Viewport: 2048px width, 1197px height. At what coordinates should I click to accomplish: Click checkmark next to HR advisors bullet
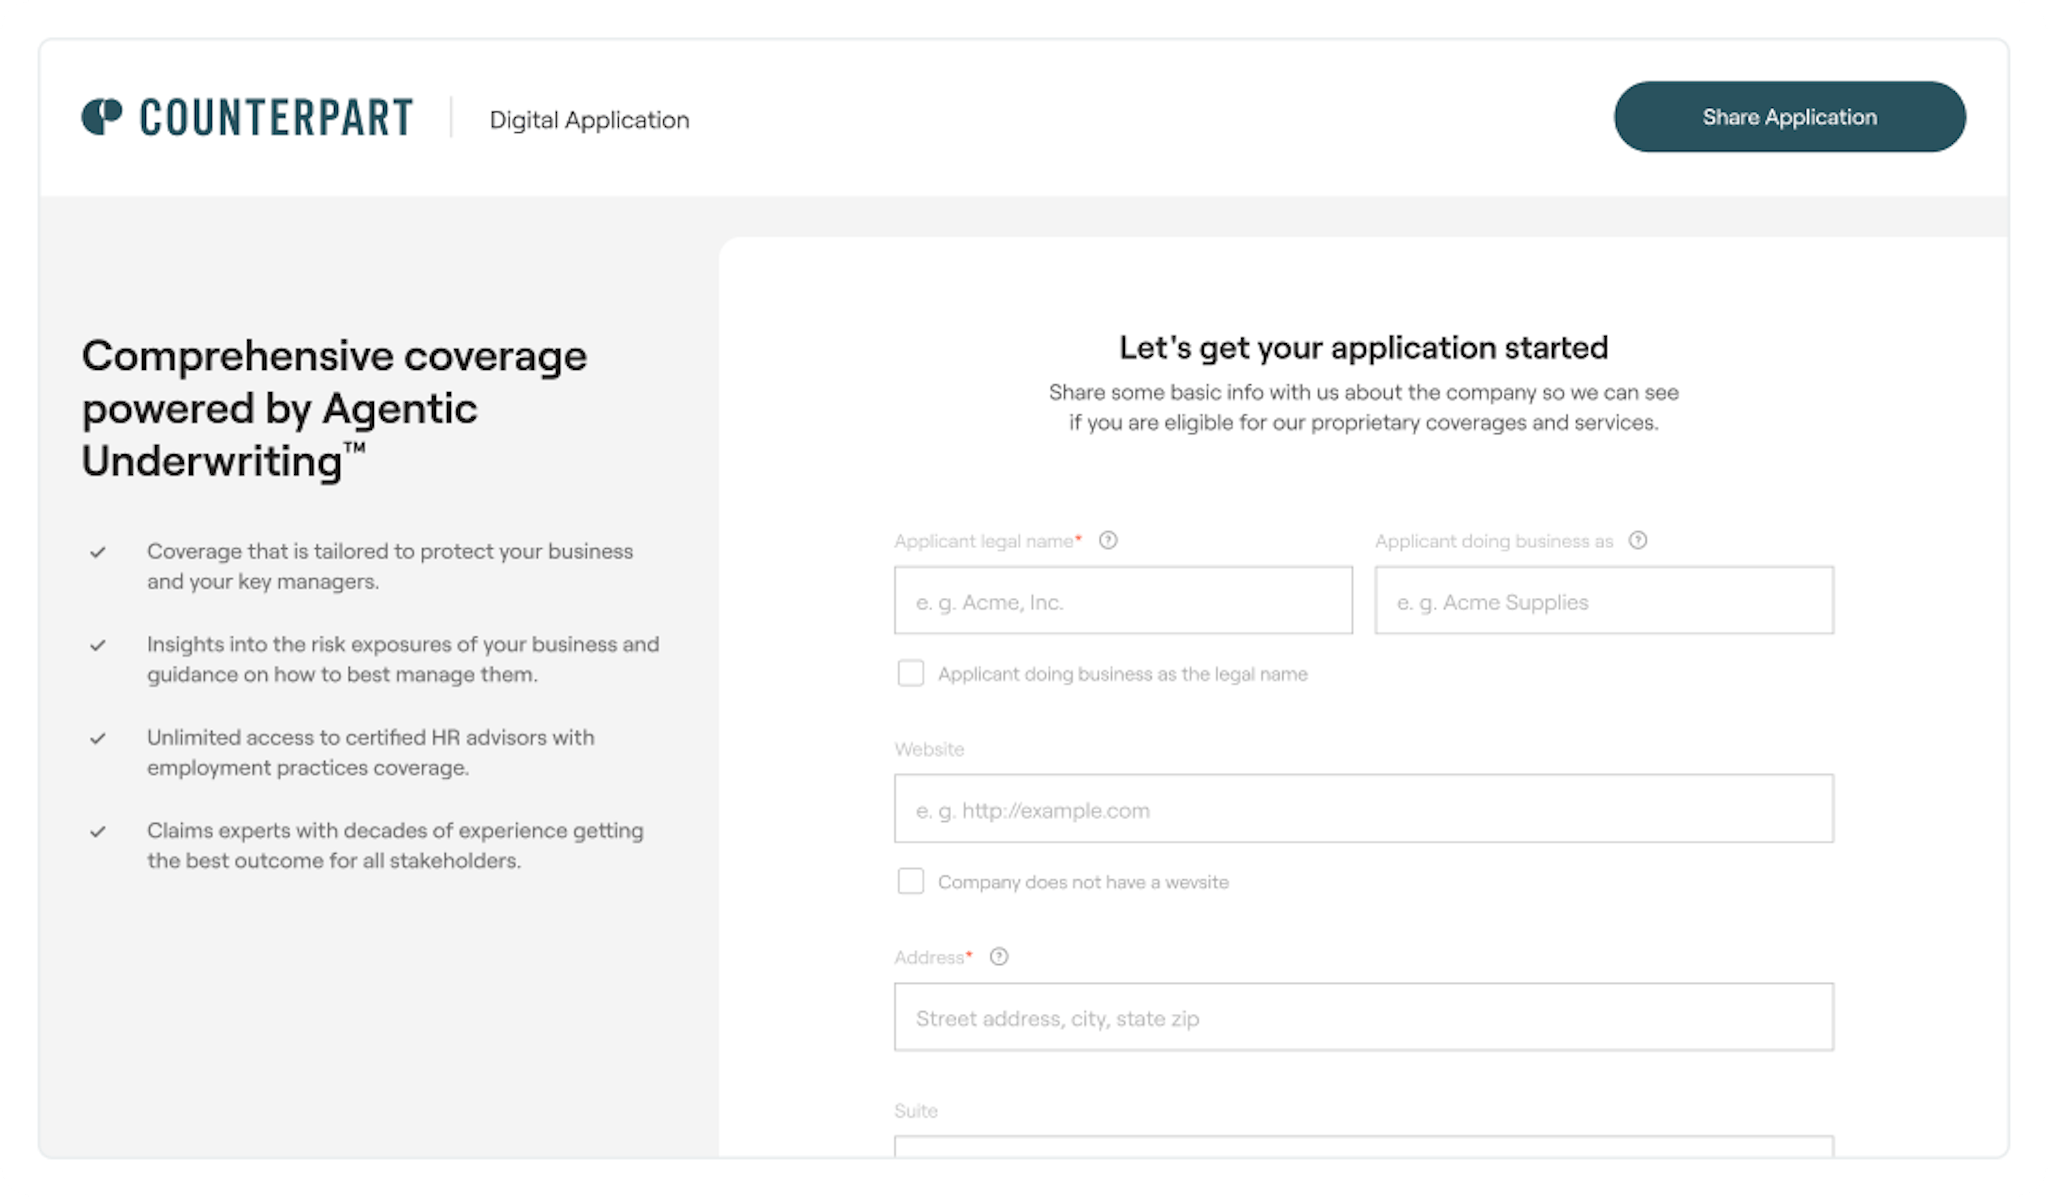click(x=98, y=739)
